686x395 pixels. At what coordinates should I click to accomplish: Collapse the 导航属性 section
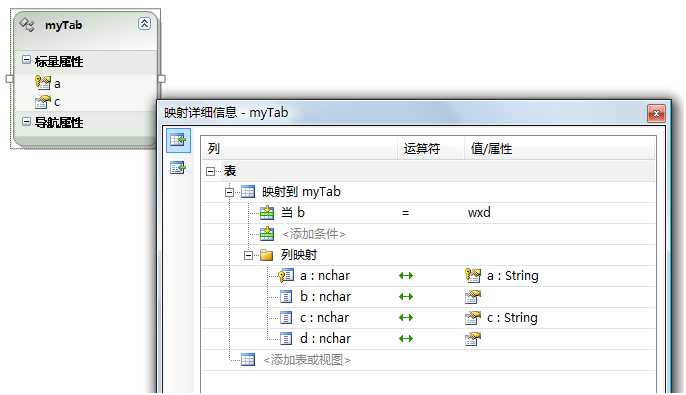pyautogui.click(x=26, y=121)
